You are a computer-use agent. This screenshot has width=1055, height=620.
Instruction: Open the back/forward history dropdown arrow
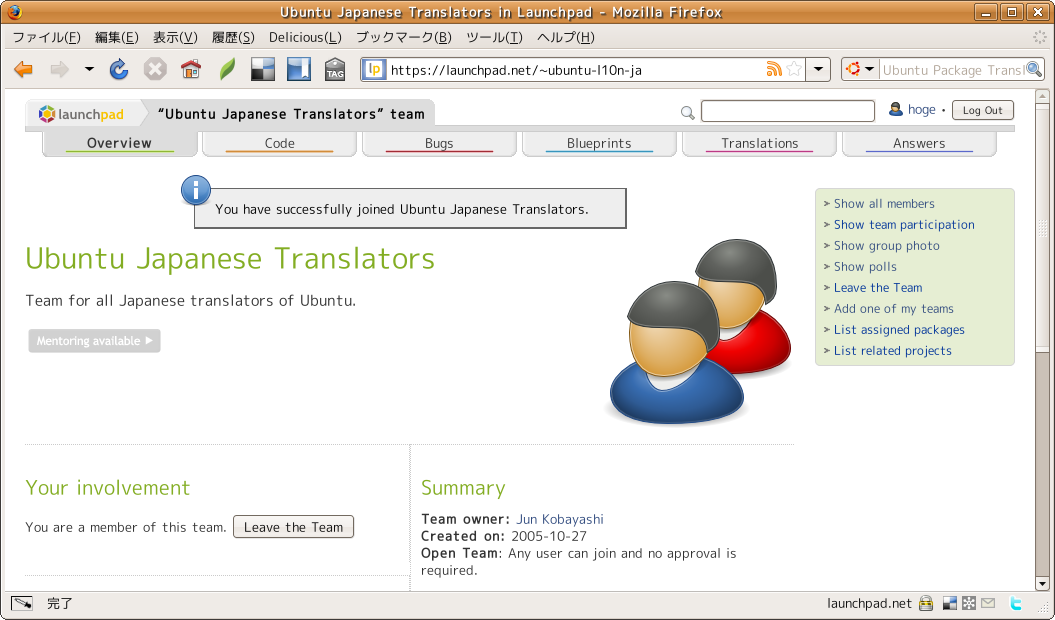[89, 69]
